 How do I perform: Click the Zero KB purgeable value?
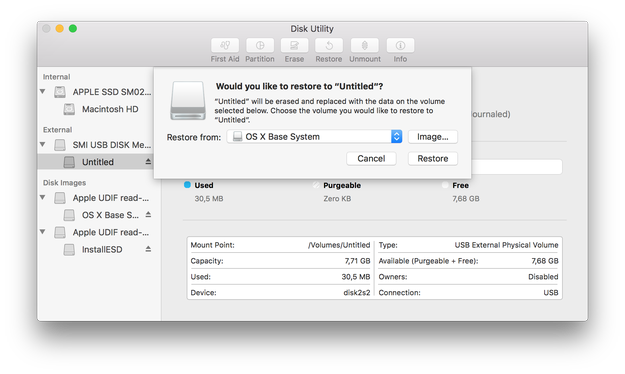[337, 199]
